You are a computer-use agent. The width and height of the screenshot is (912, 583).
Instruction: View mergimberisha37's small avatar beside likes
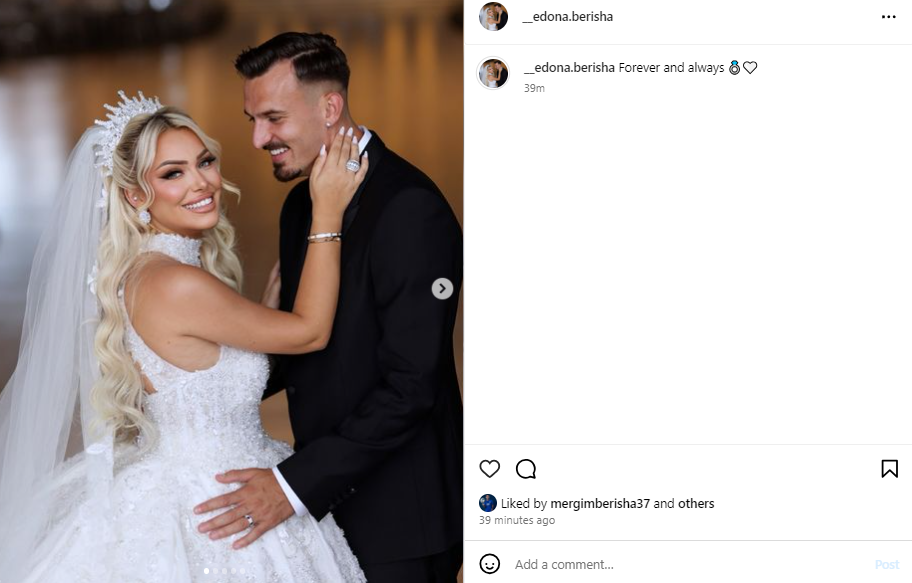[487, 503]
